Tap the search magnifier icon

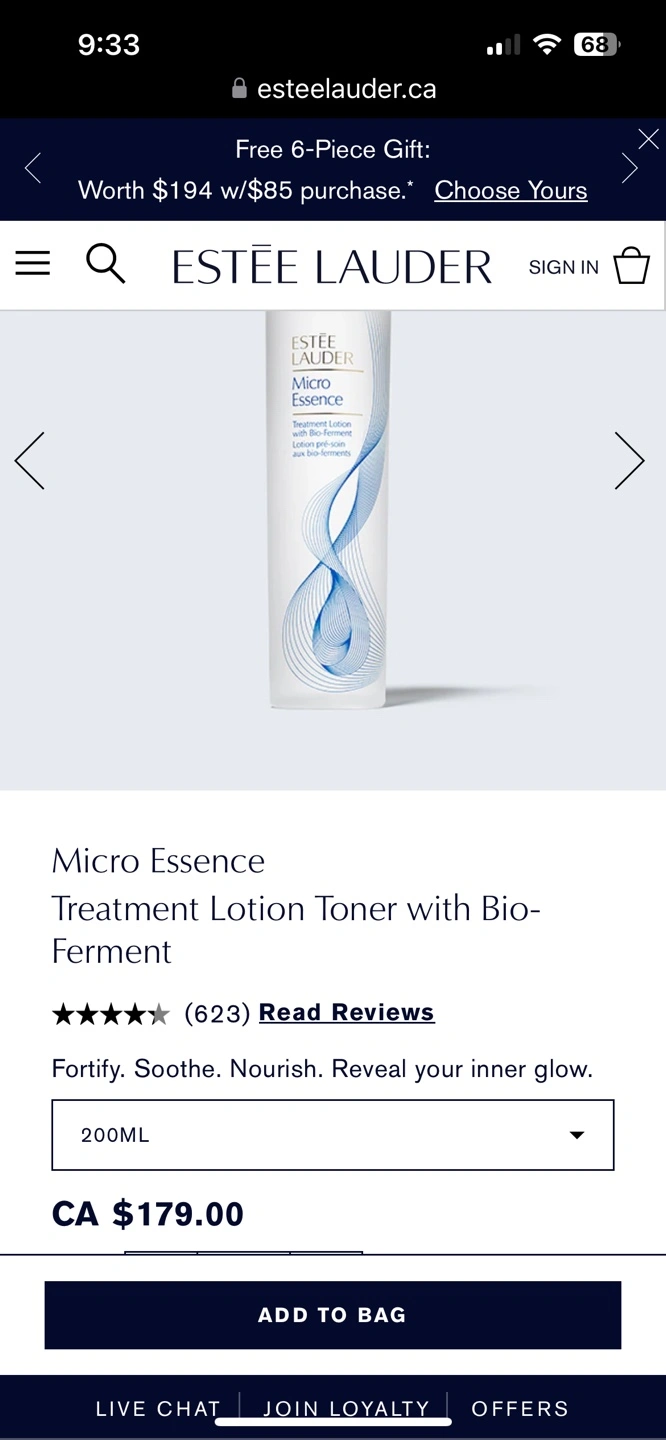(105, 264)
